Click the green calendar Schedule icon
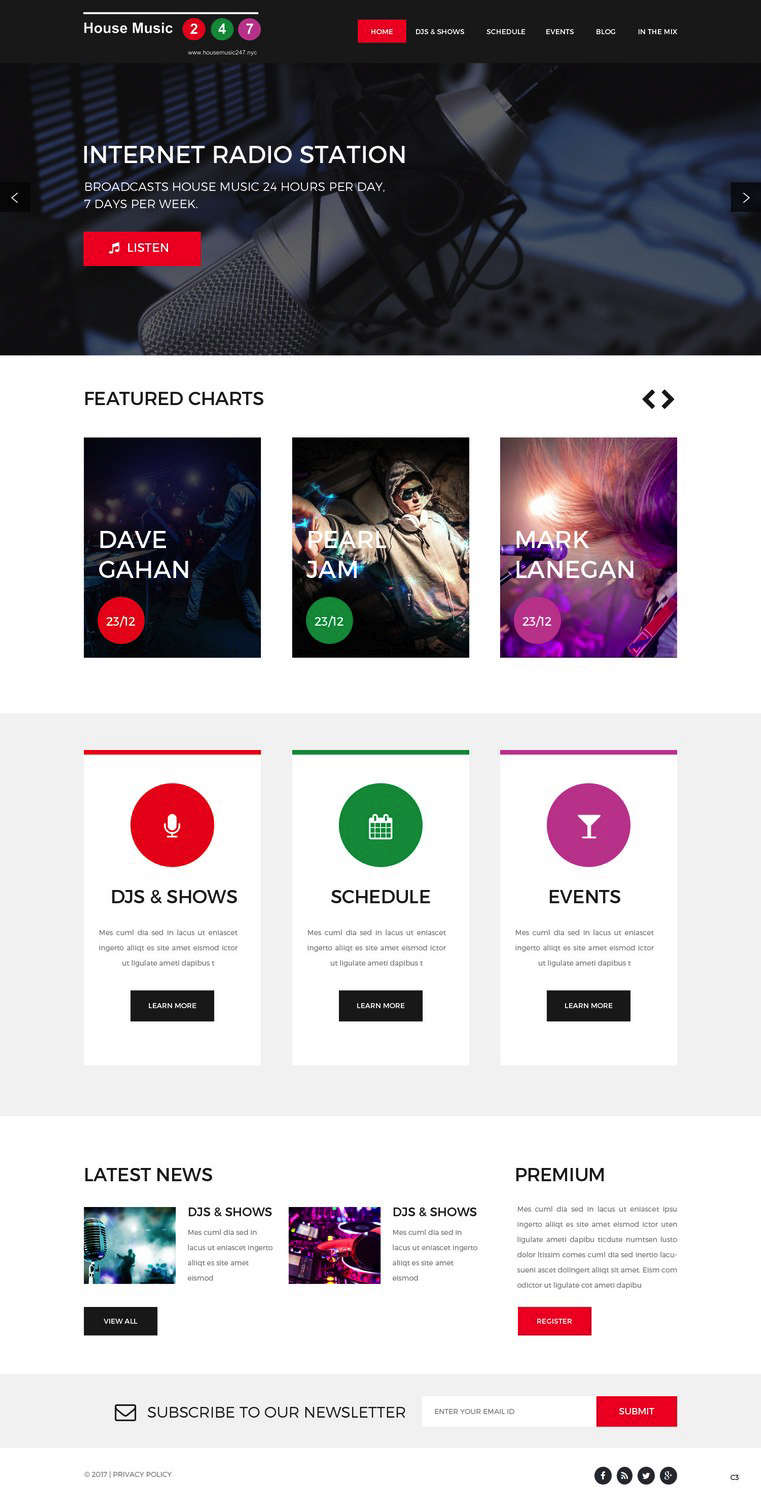761x1500 pixels. (x=380, y=825)
